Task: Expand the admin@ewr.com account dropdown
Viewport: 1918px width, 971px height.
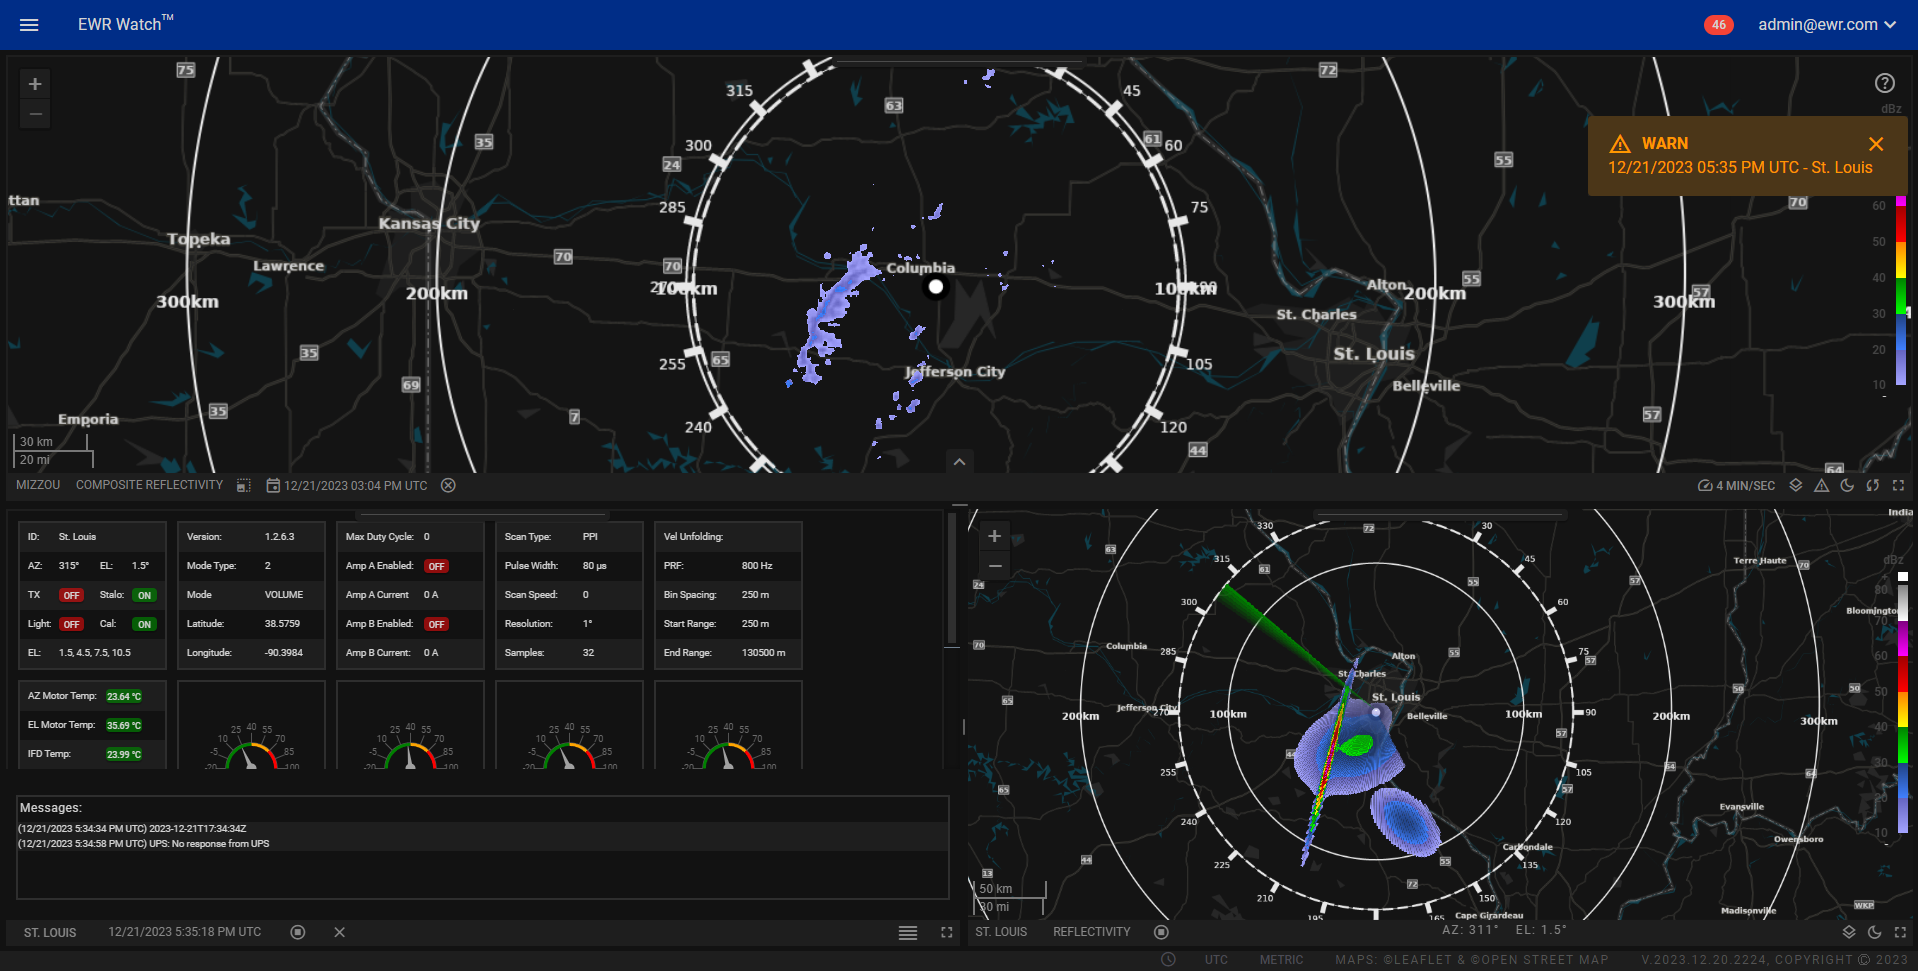Action: coord(1827,25)
